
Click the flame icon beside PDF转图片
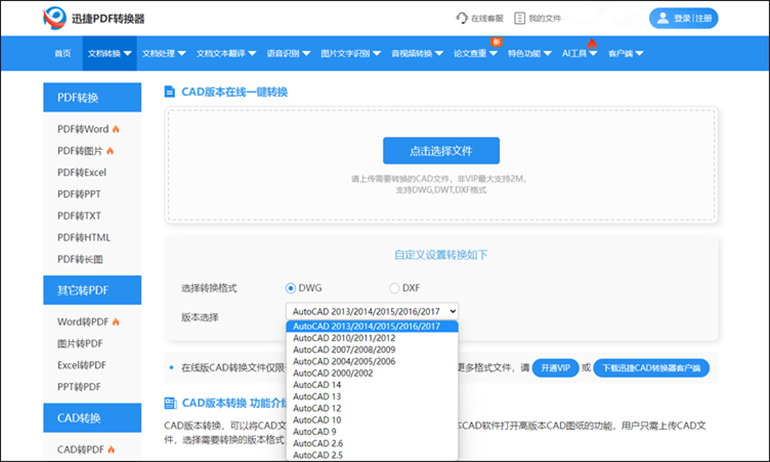tap(110, 151)
